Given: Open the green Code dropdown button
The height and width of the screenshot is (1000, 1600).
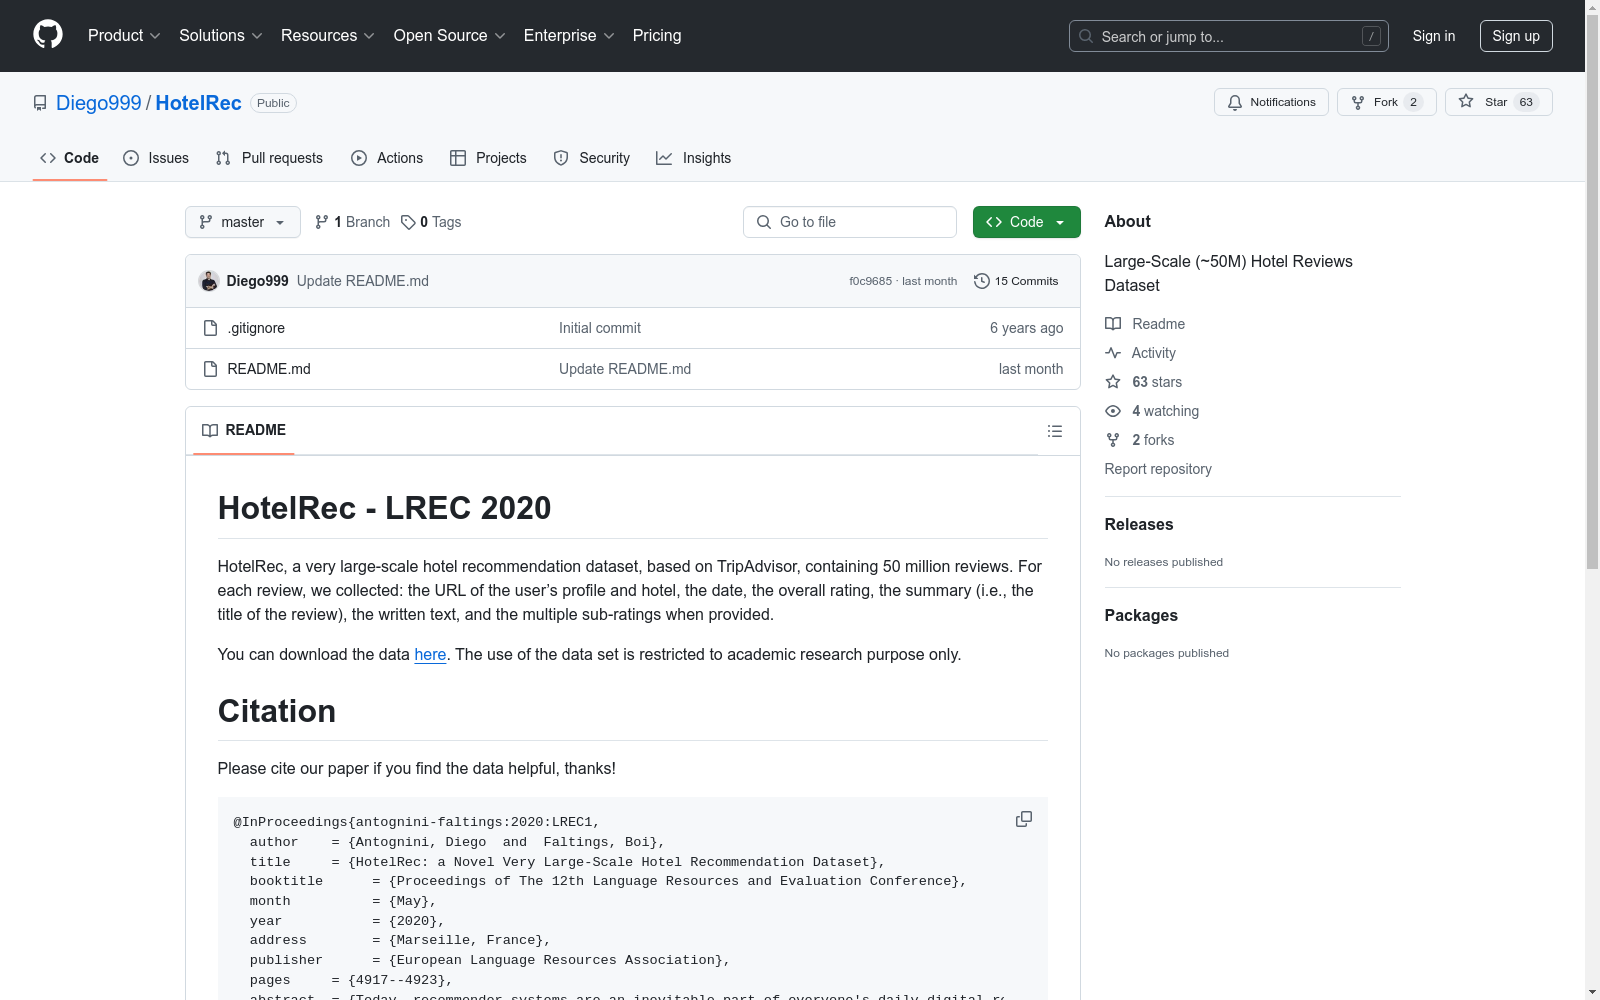Looking at the screenshot, I should [x=1026, y=222].
